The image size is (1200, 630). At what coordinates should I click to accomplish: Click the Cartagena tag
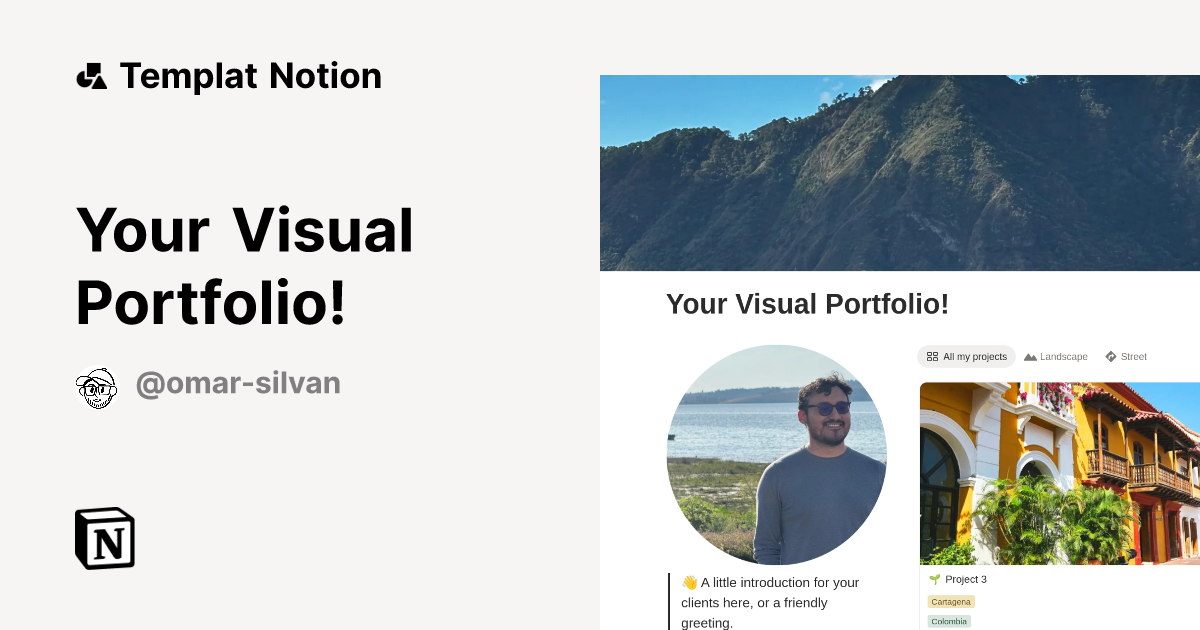pos(951,602)
